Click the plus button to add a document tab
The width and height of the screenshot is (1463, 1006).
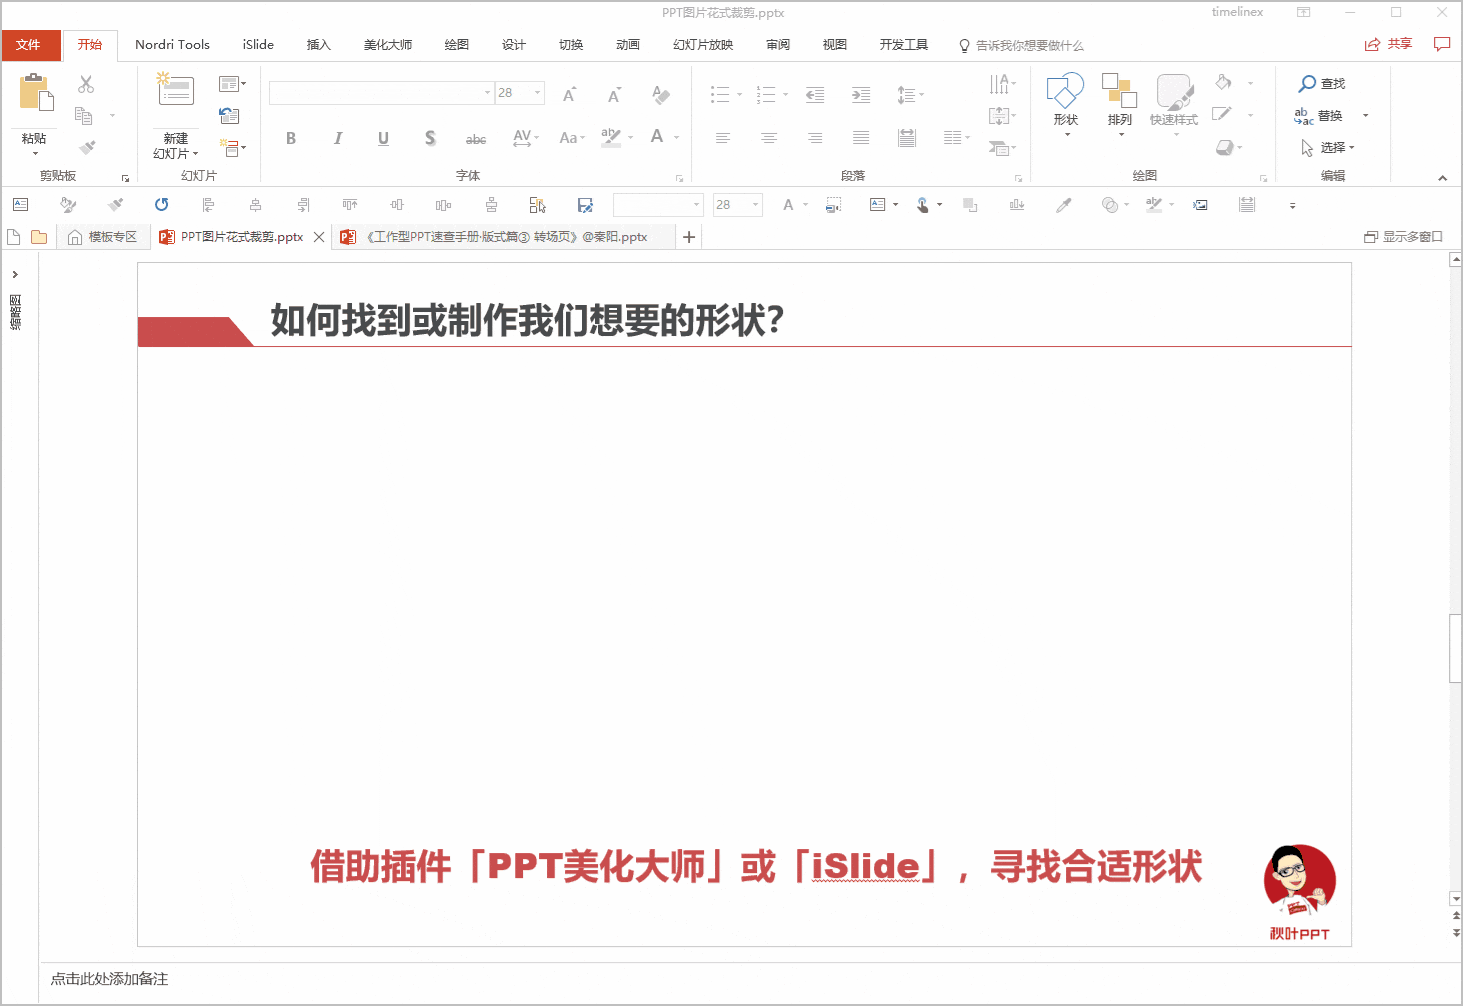click(x=689, y=237)
